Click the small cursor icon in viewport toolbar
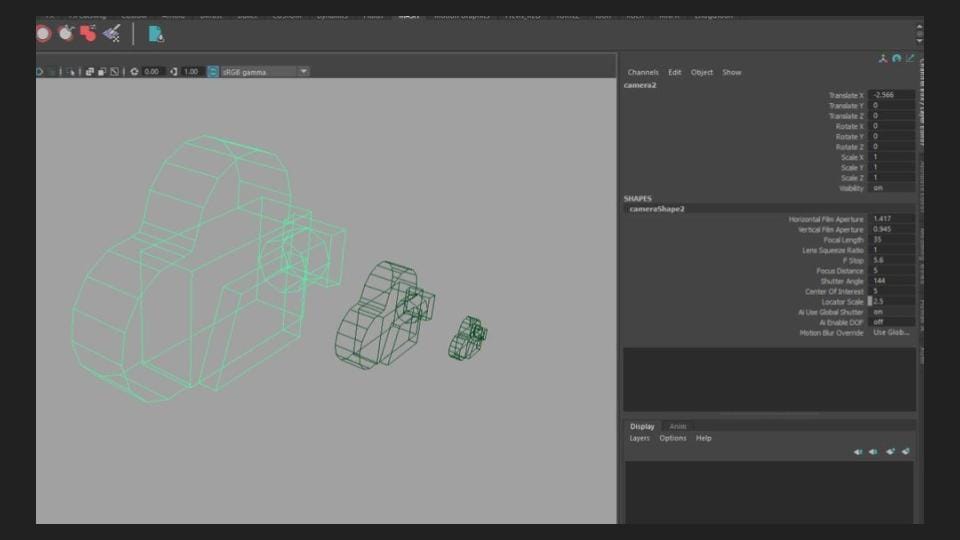Image resolution: width=960 pixels, height=540 pixels. (72, 72)
